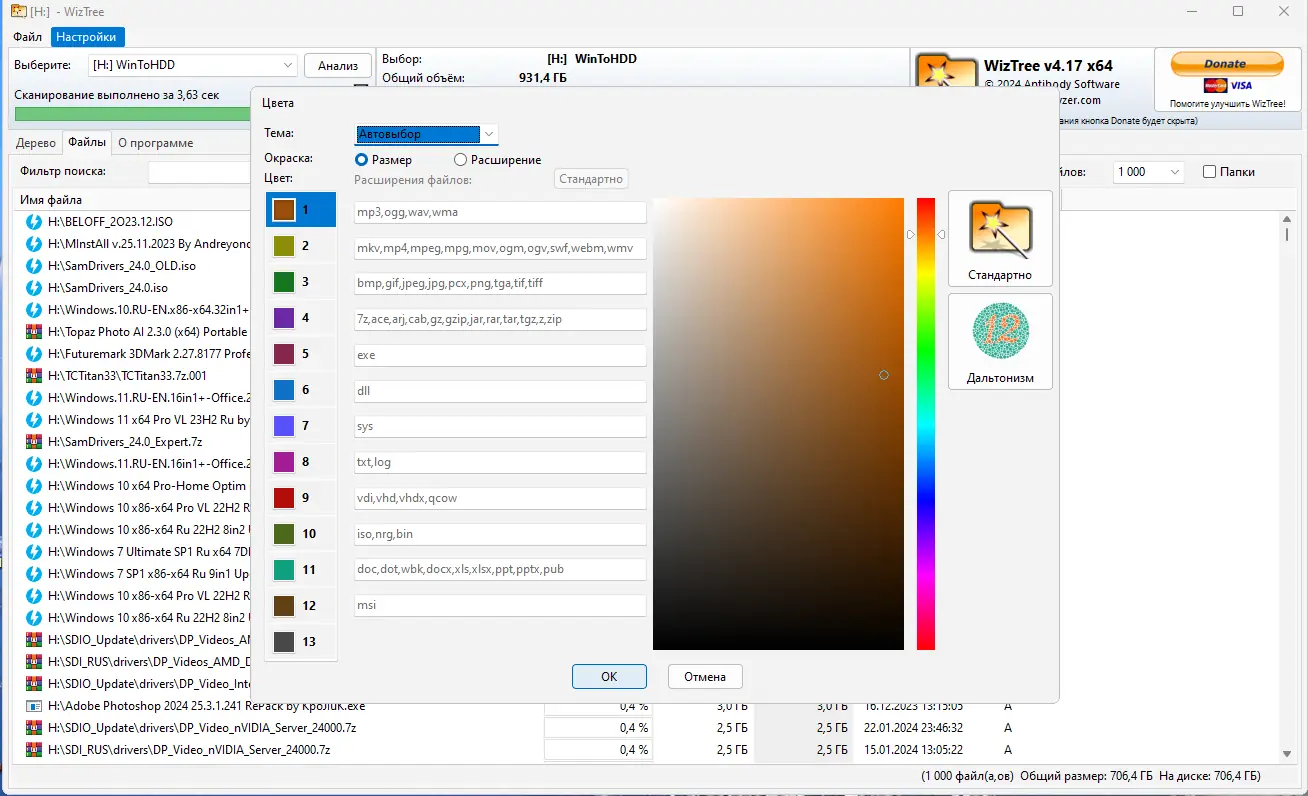
Task: Open the Тема dropdown showing Автовыбор
Action: (x=426, y=134)
